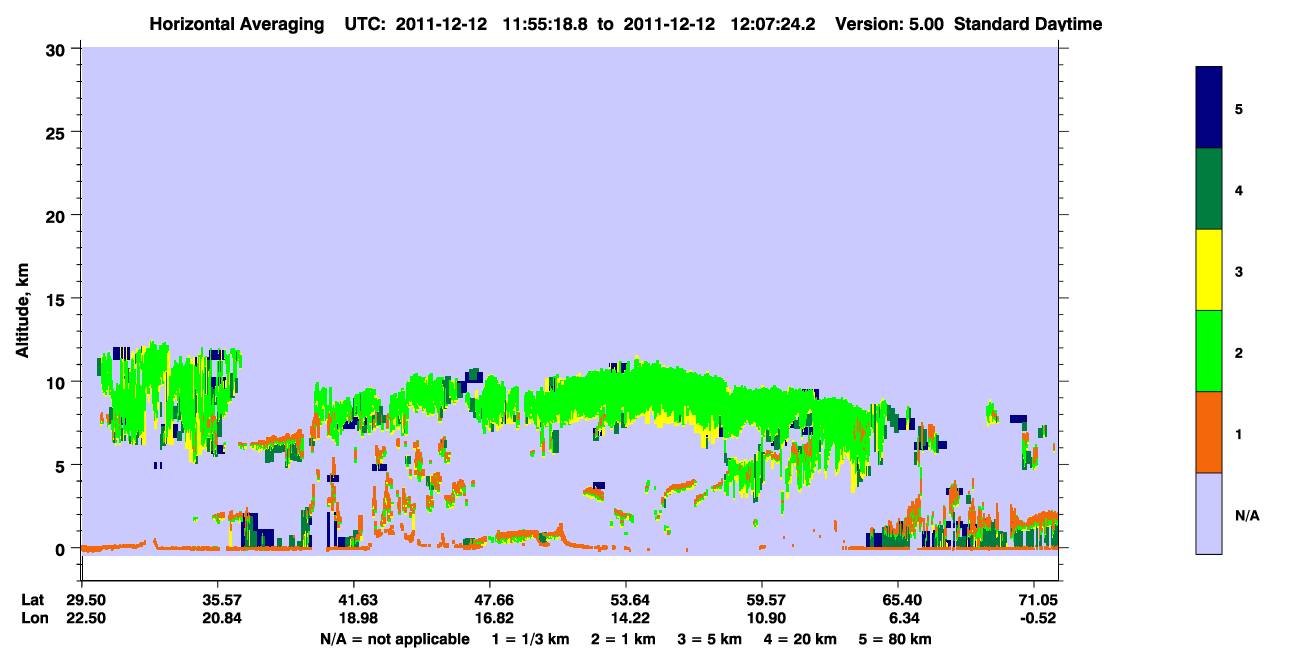Click the colorbar label '5'
Image resolution: width=1300 pixels, height=667 pixels.
[x=1239, y=108]
